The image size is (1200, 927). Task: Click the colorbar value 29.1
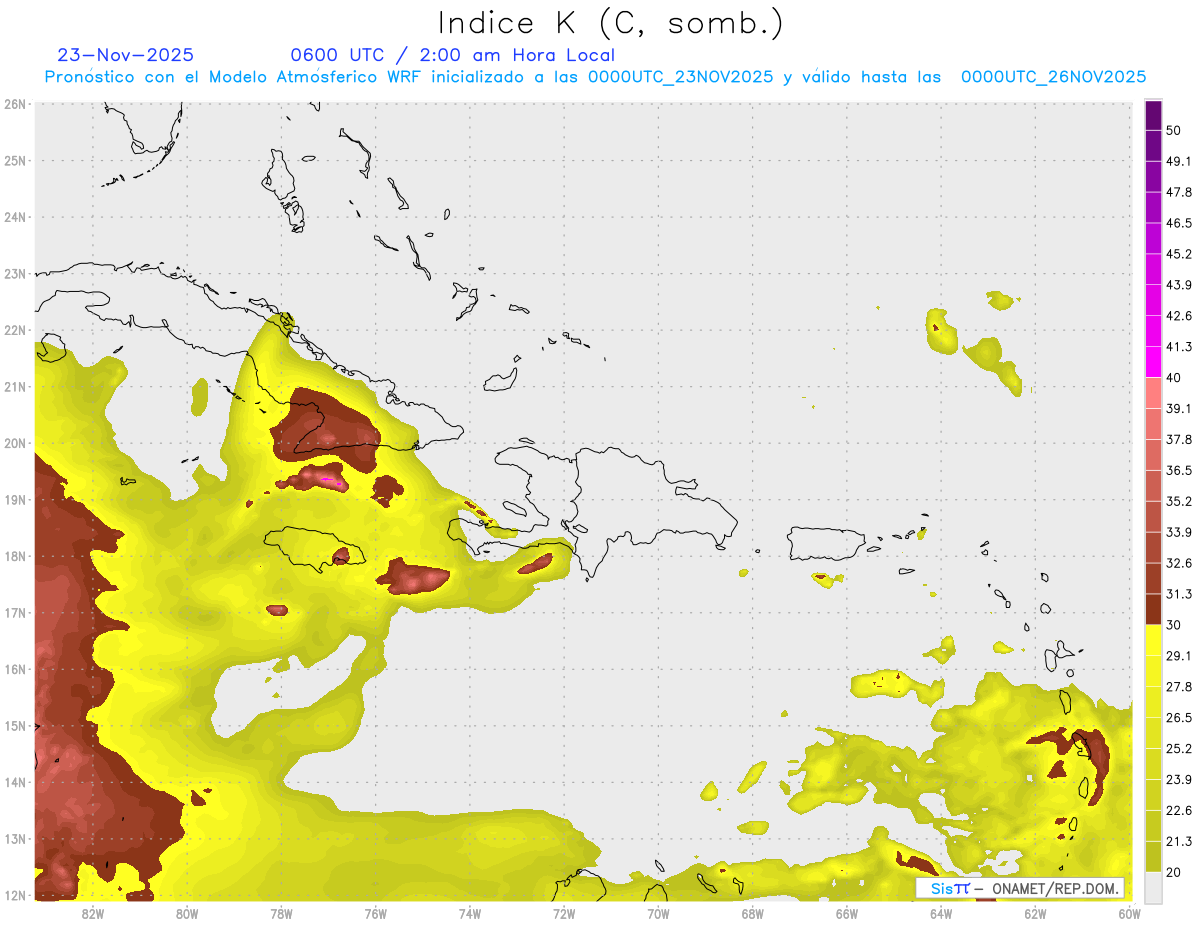coord(1179,656)
